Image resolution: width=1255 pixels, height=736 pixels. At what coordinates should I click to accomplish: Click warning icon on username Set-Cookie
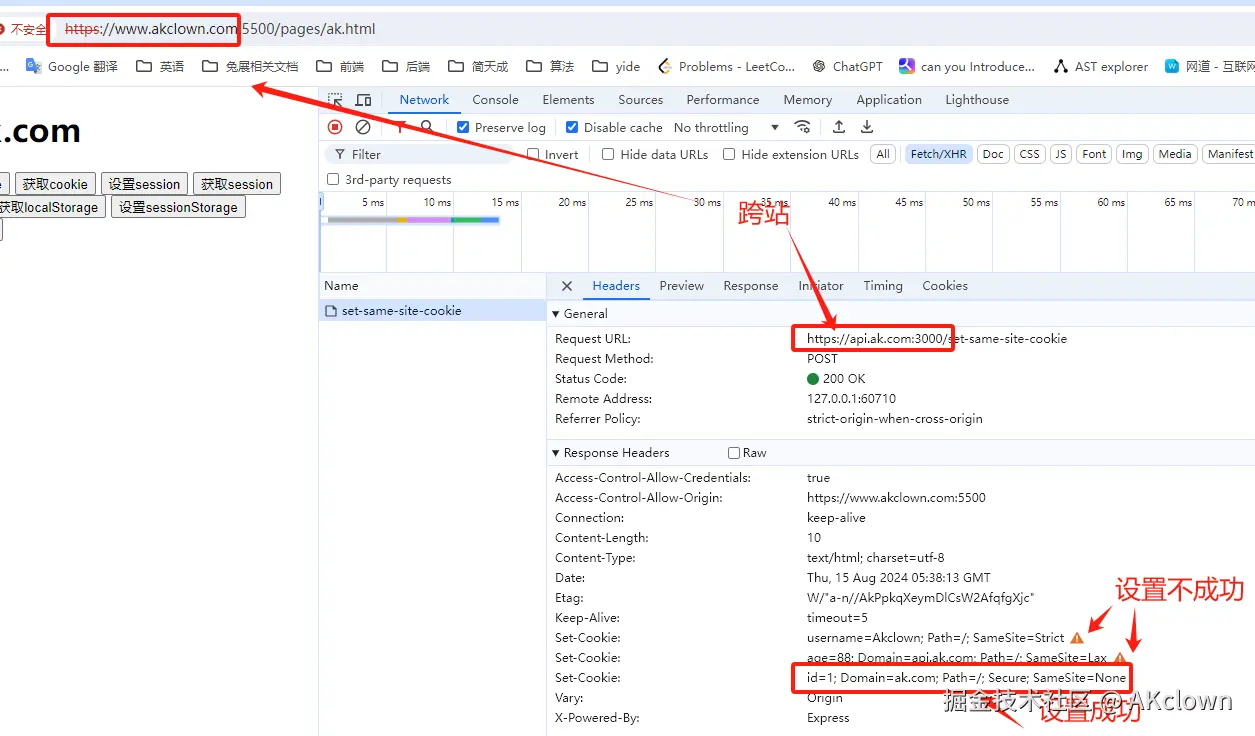pos(1076,638)
